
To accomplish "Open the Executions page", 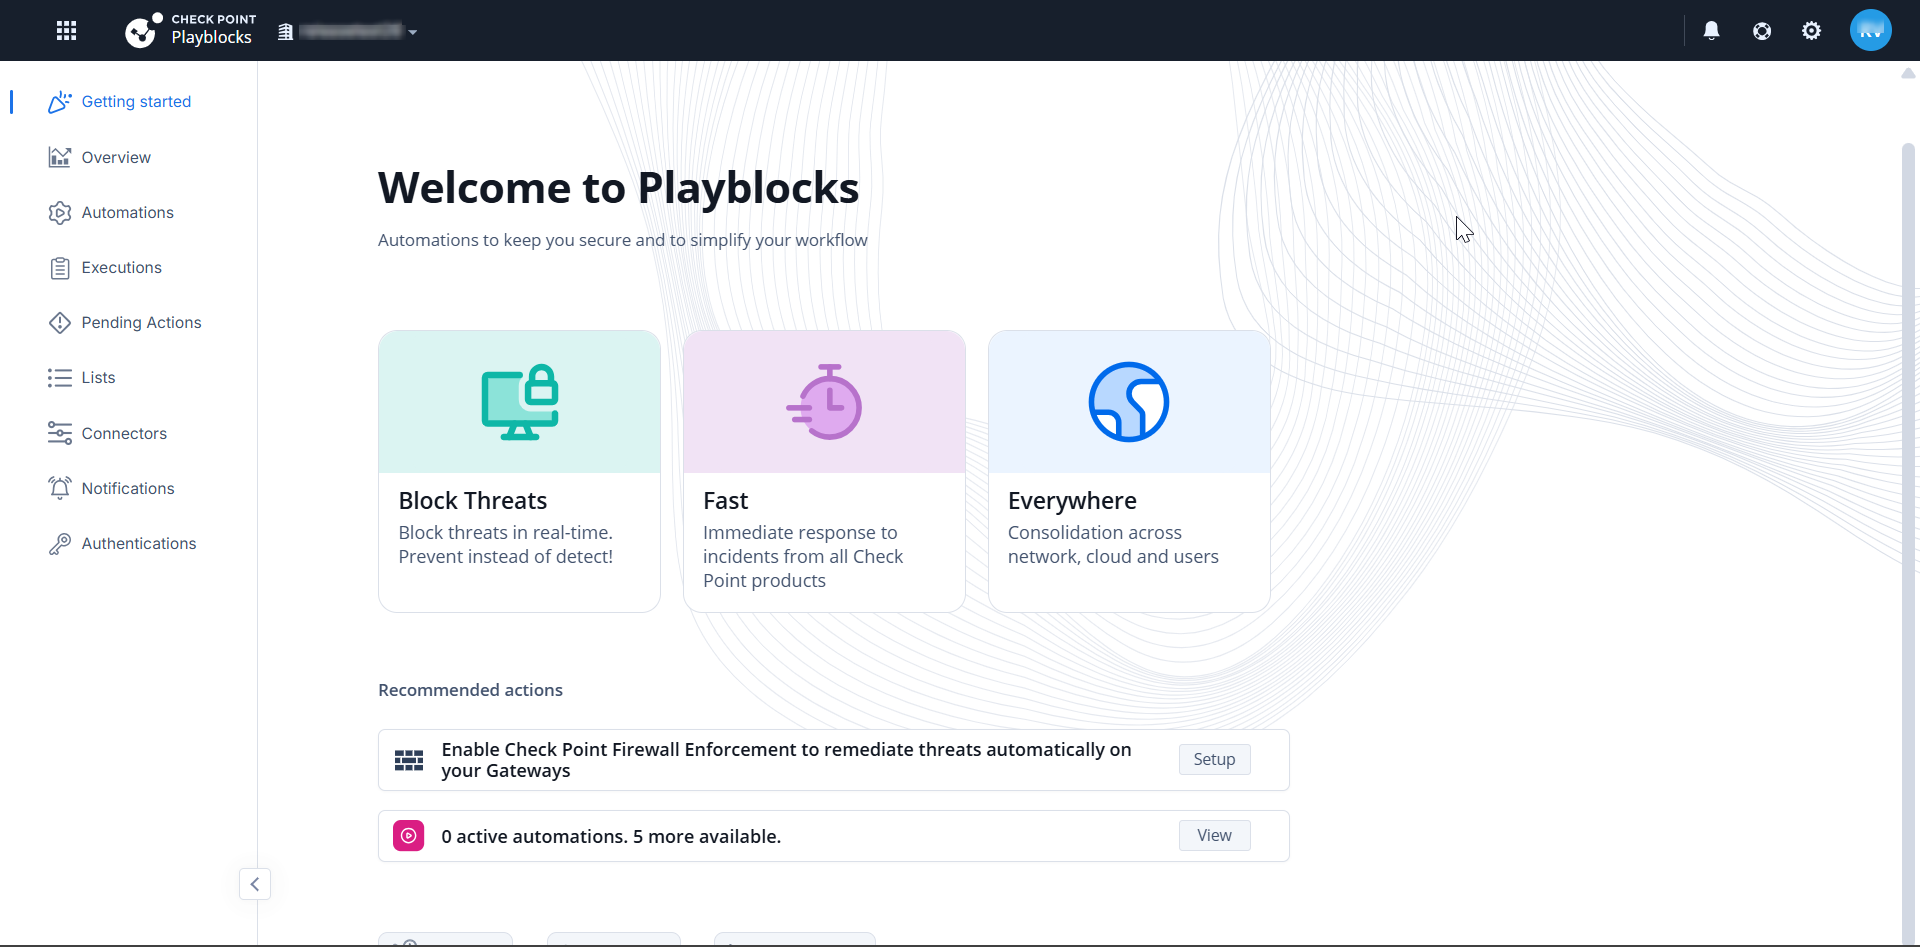I will coord(122,268).
